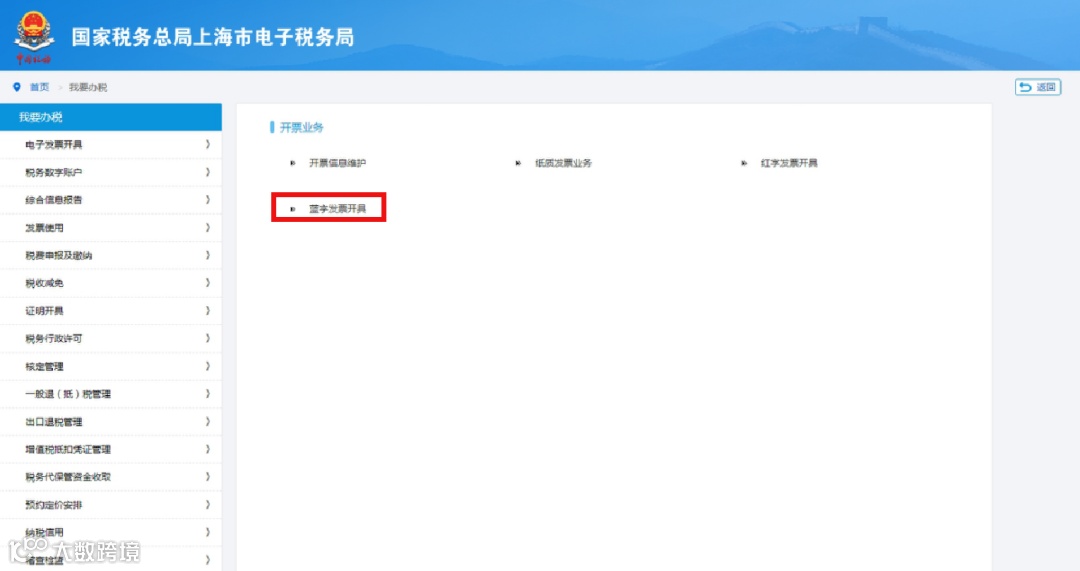The image size is (1080, 571).
Task: Click the 返回 button
Action: point(1038,87)
